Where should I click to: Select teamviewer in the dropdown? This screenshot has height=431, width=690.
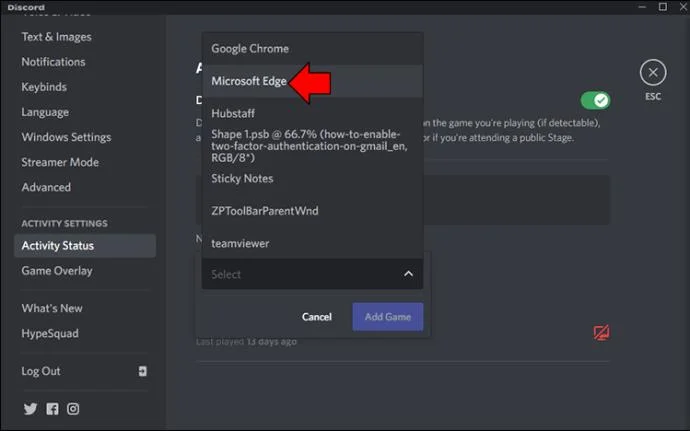pyautogui.click(x=312, y=243)
